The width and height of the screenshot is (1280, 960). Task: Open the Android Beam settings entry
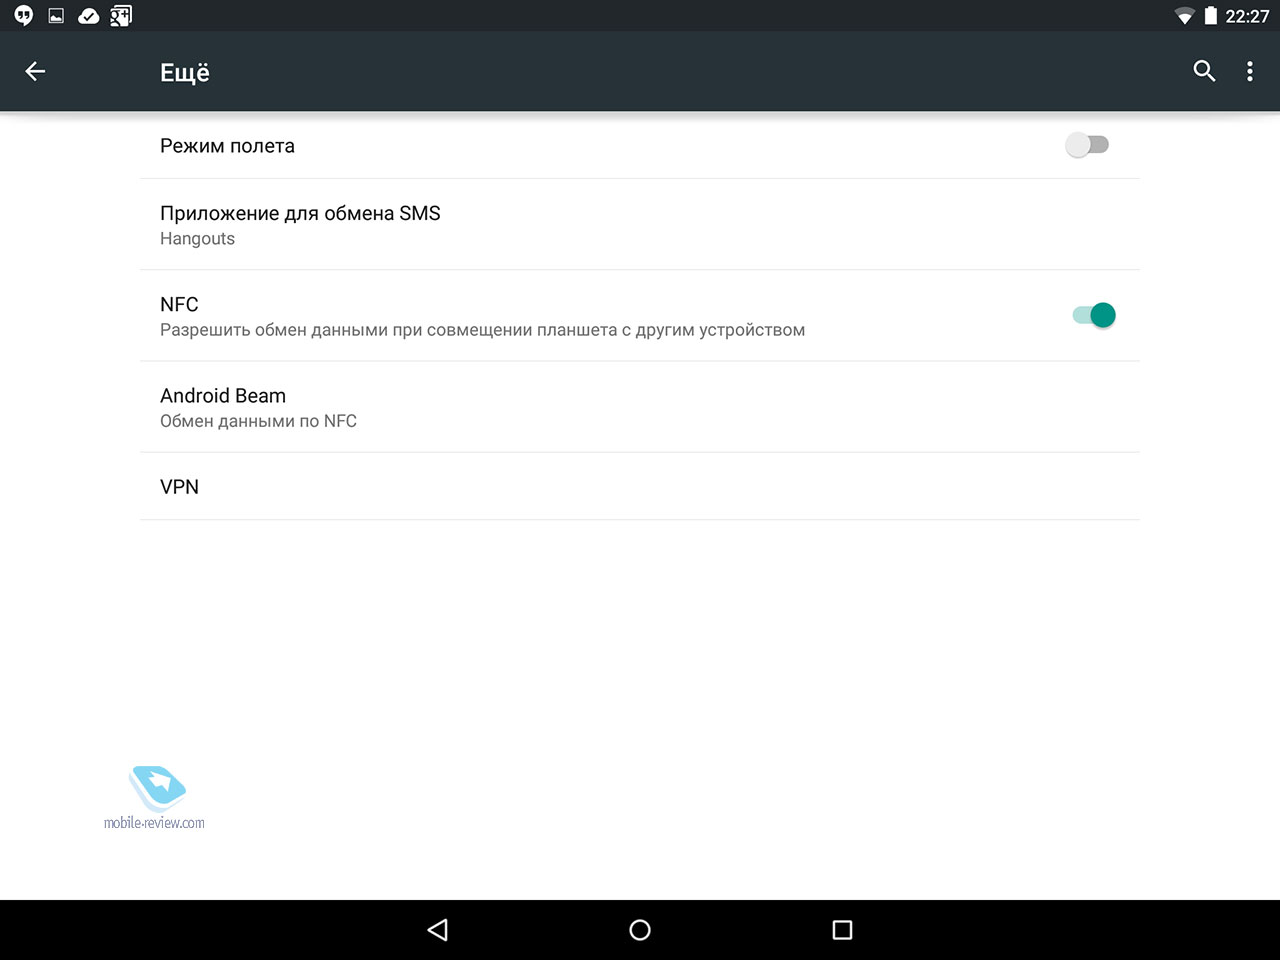(x=640, y=407)
